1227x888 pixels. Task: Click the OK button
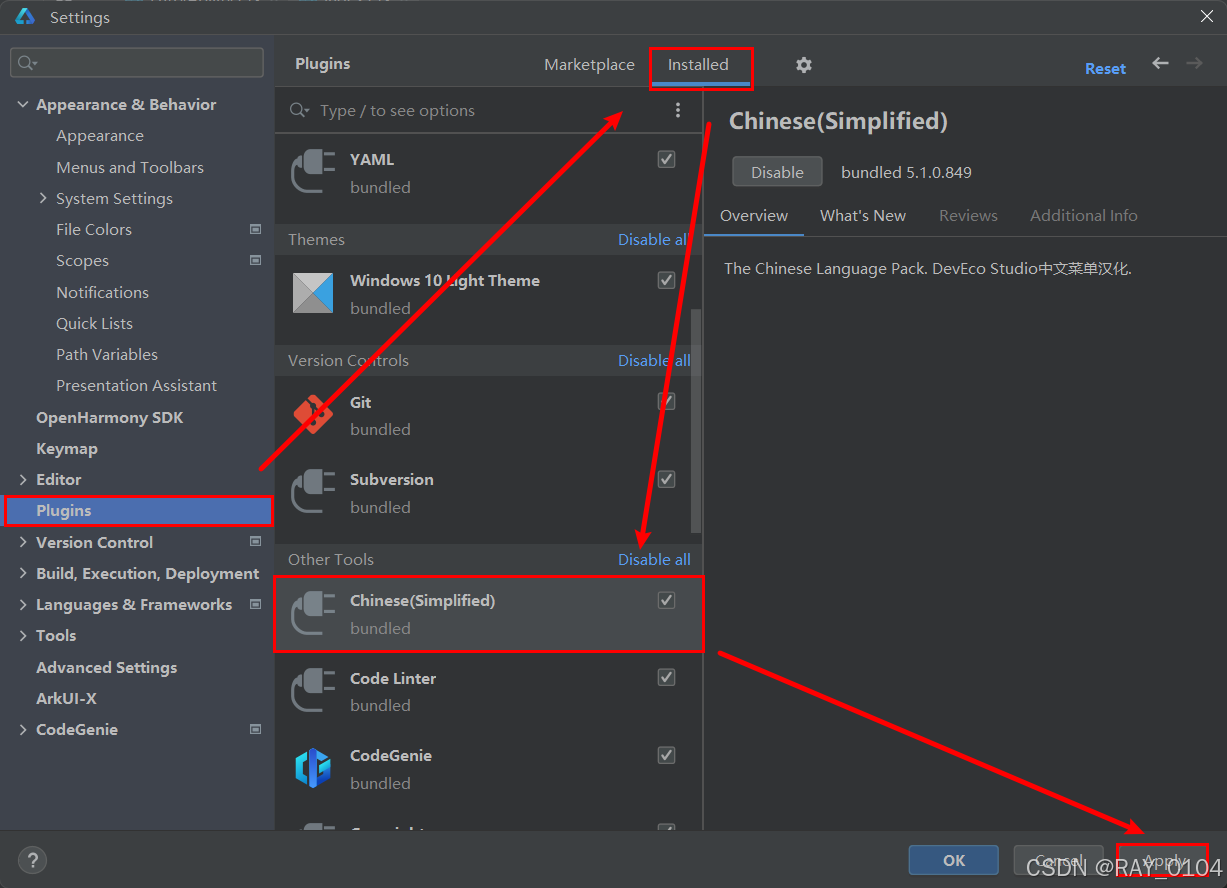[954, 860]
